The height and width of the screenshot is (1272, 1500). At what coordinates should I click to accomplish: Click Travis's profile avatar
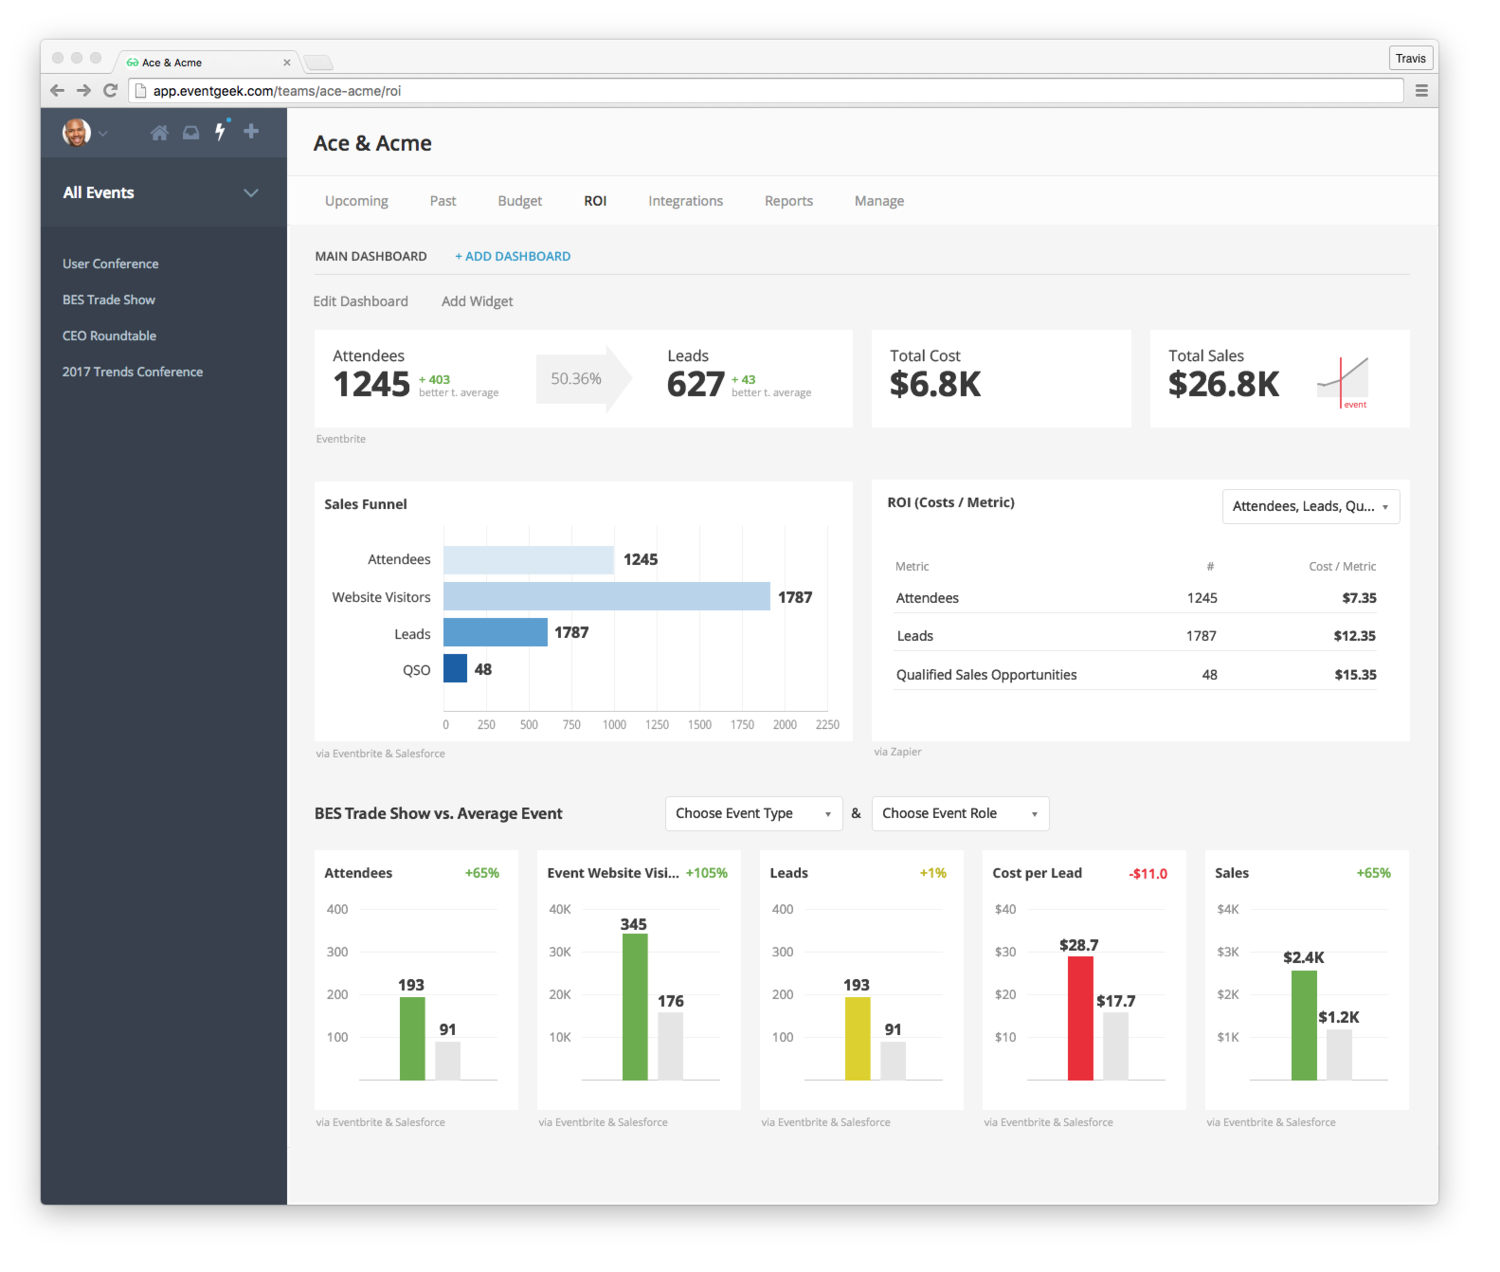pos(74,131)
